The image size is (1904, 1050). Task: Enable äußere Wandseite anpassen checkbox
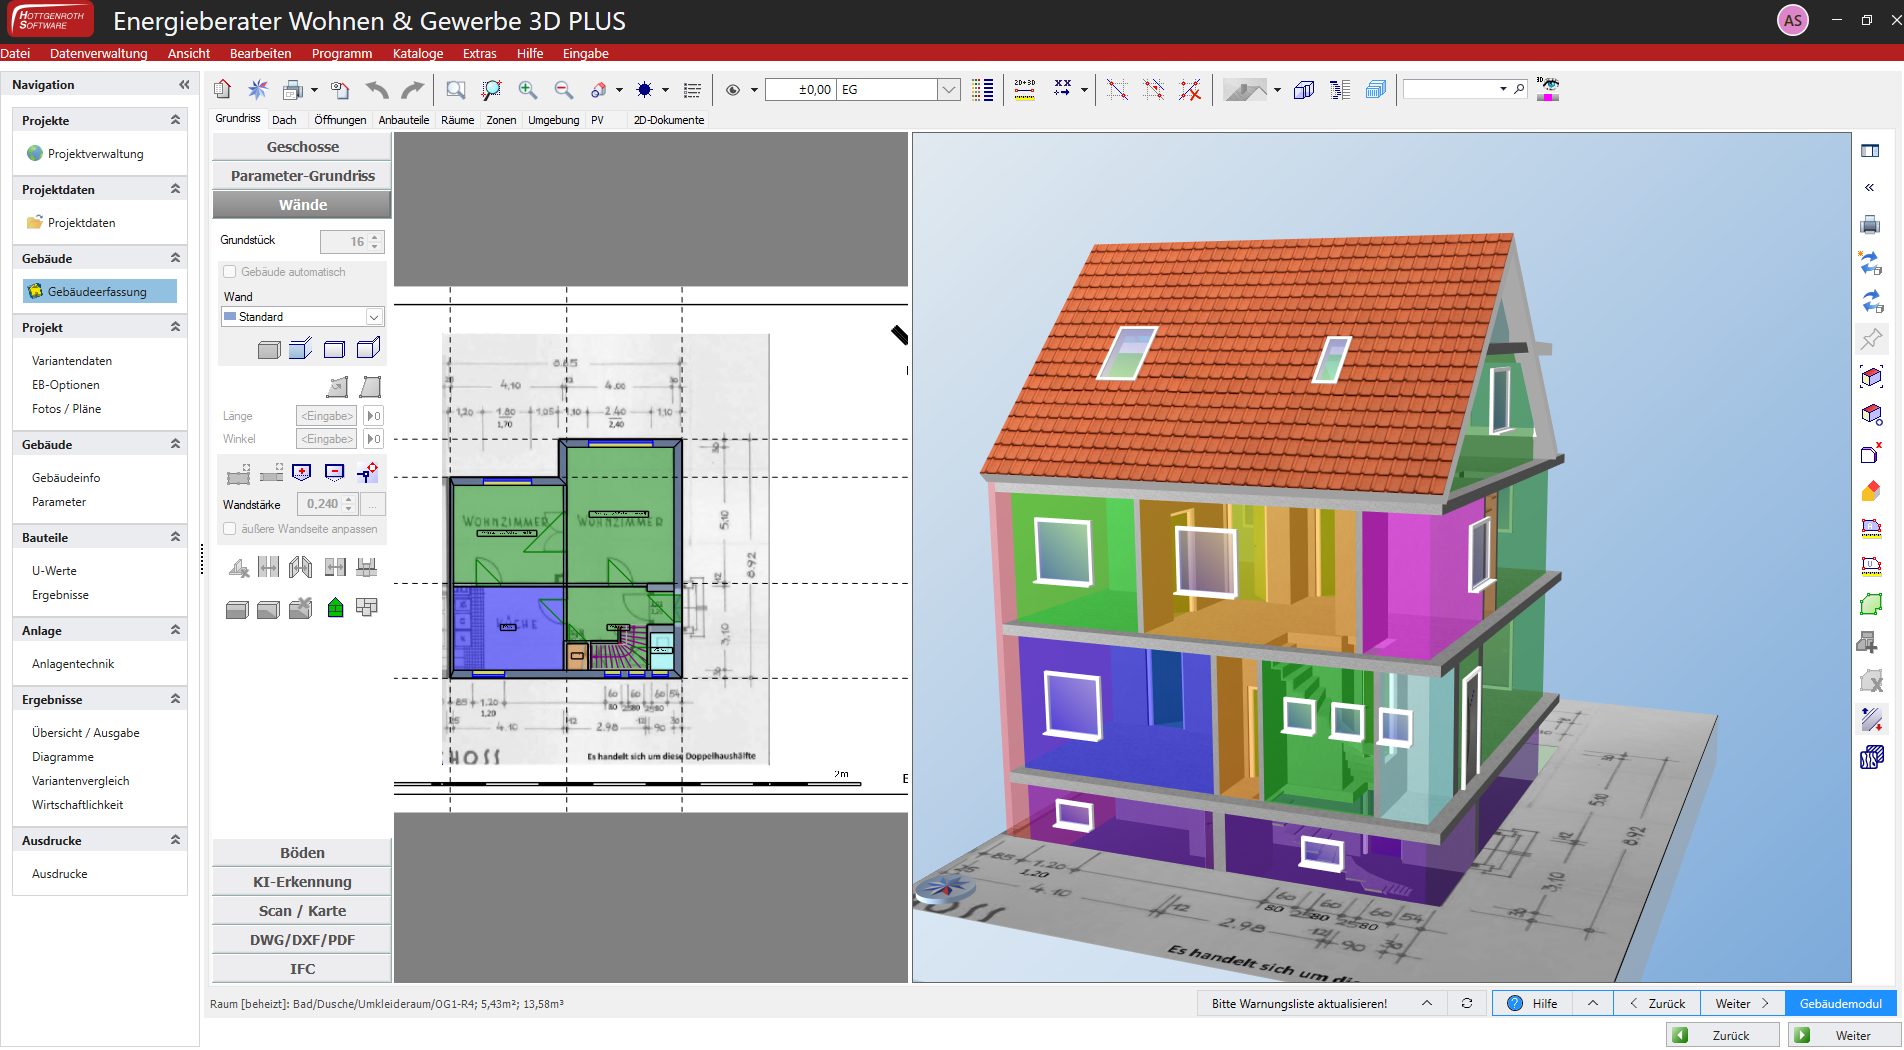click(230, 529)
